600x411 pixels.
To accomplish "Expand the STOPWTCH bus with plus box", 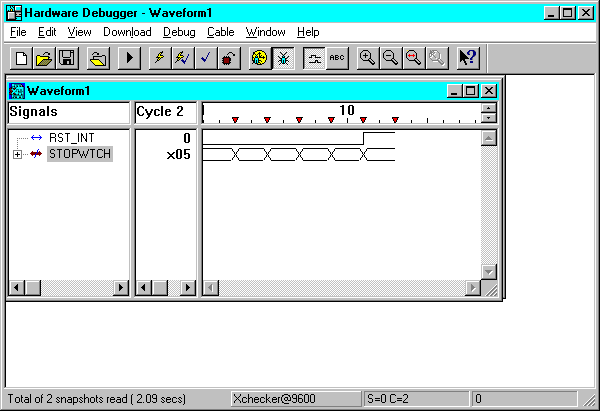I will click(x=17, y=154).
